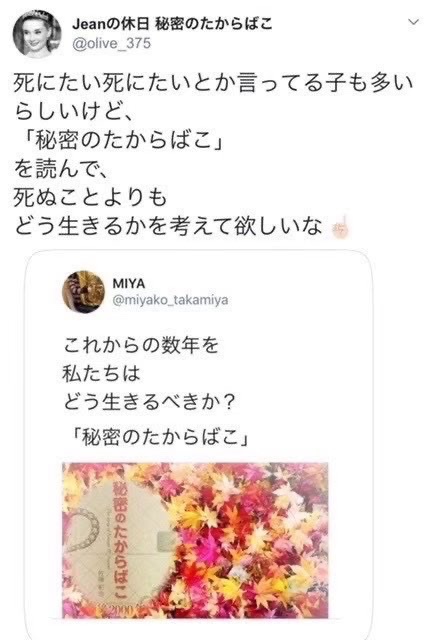Click the line どう生きるべきか？ in quoted tweet

(149, 402)
